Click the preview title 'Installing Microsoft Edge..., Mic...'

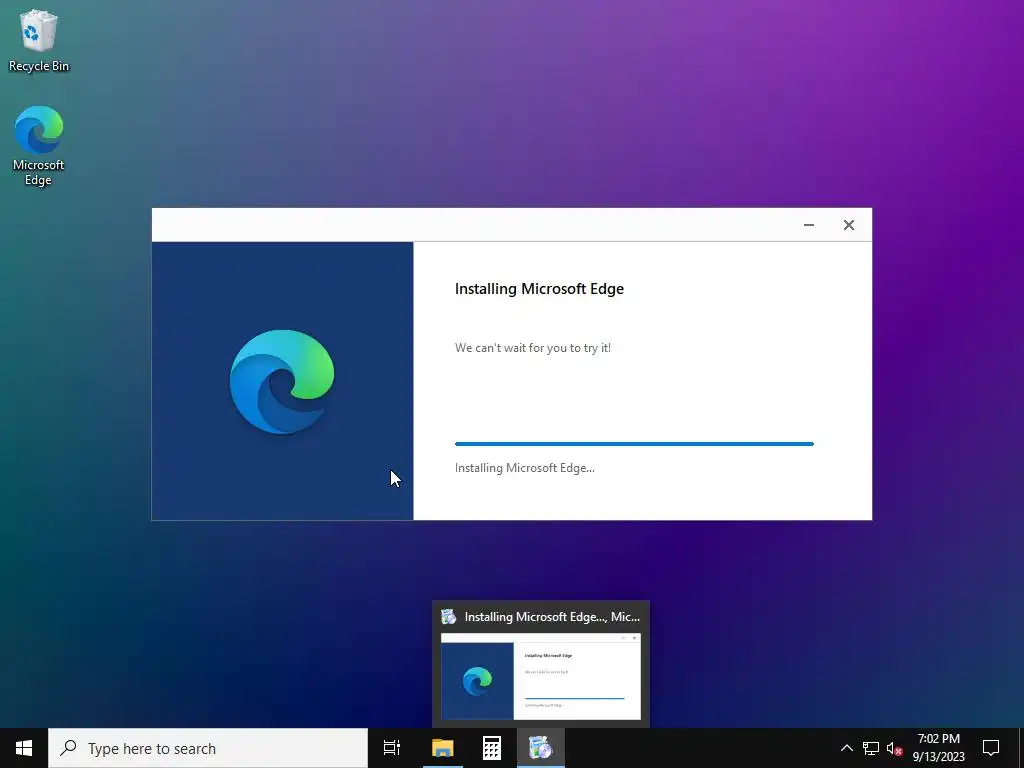point(552,616)
